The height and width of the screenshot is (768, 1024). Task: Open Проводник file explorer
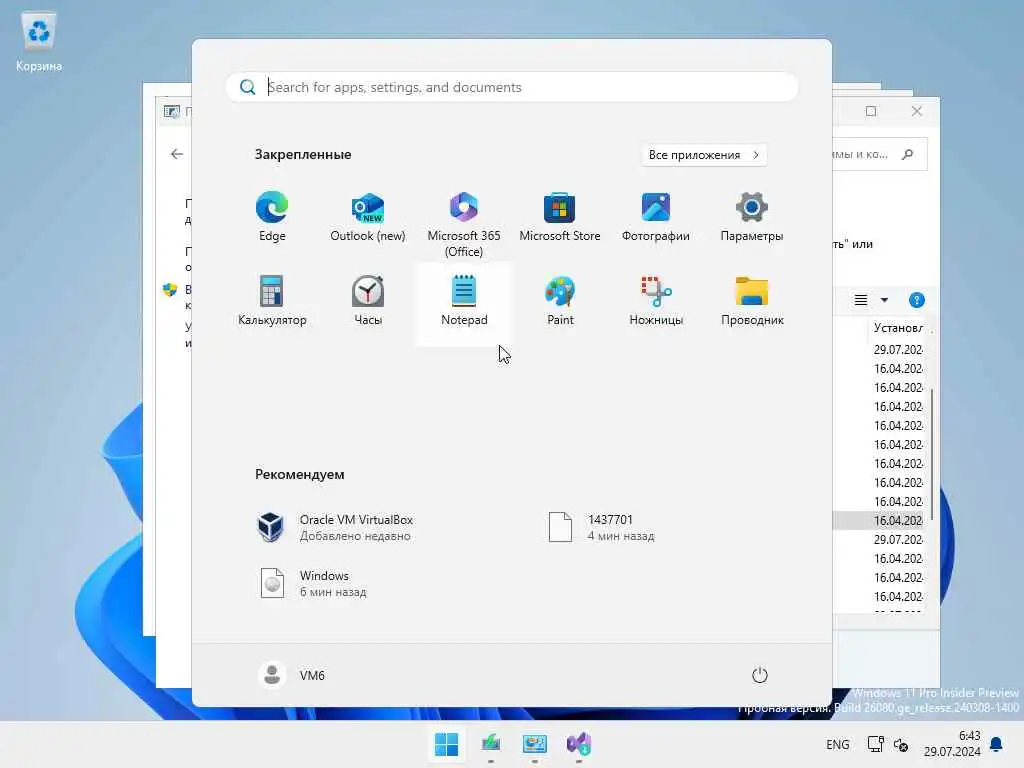tap(752, 302)
